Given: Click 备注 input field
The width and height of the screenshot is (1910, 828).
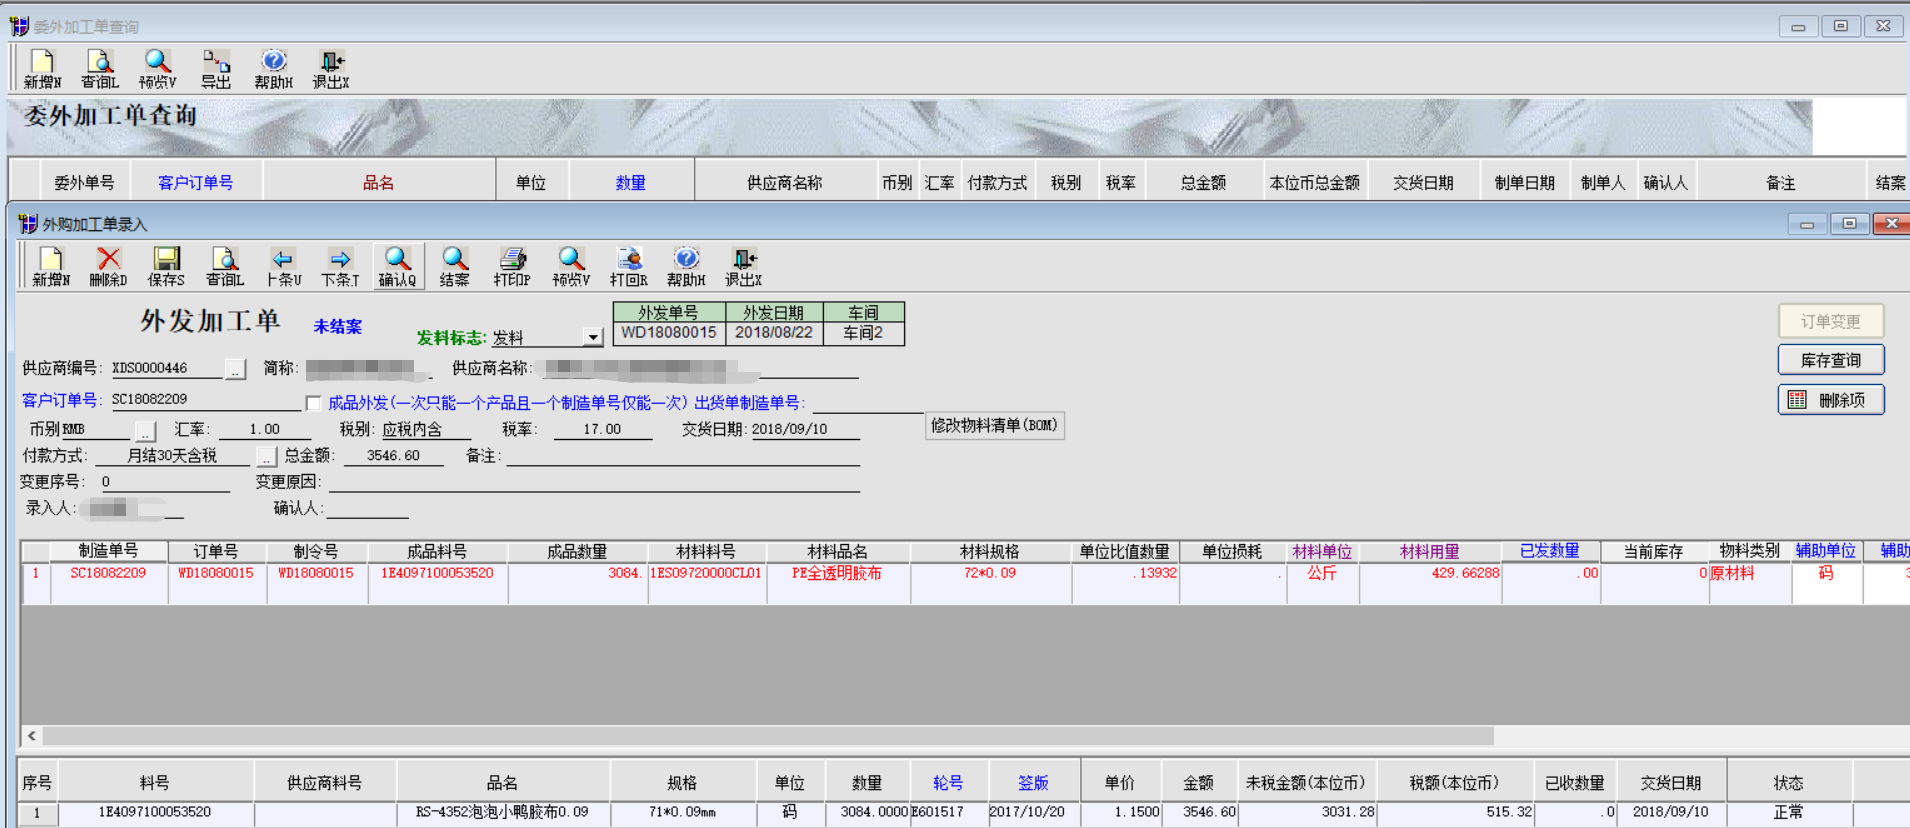Looking at the screenshot, I should coord(683,456).
